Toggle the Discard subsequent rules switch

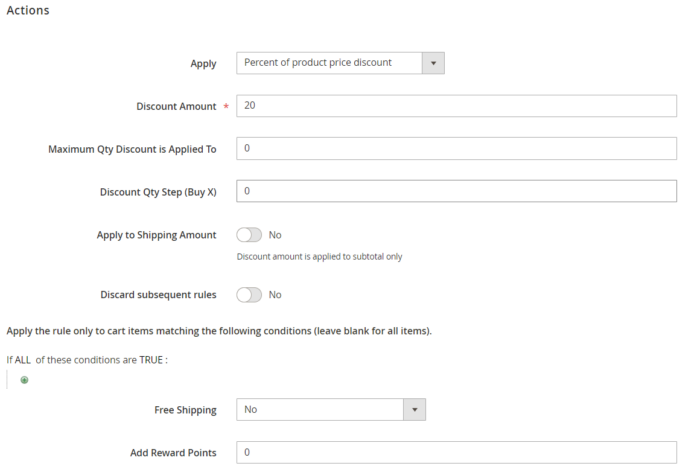coord(249,295)
